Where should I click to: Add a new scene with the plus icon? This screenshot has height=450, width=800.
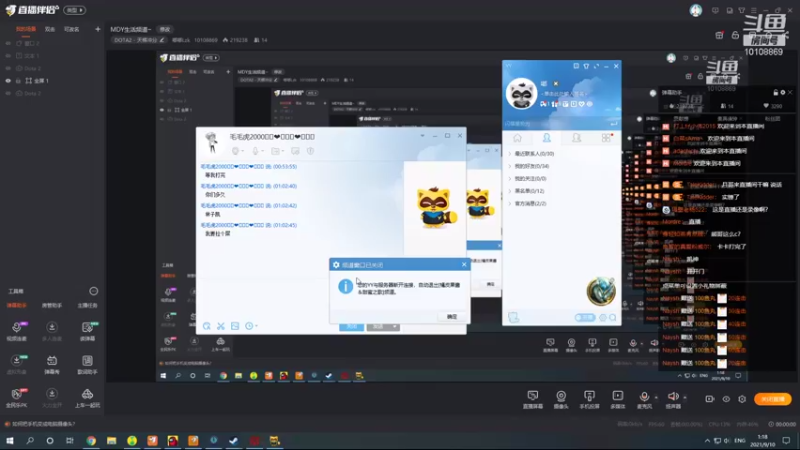(97, 29)
